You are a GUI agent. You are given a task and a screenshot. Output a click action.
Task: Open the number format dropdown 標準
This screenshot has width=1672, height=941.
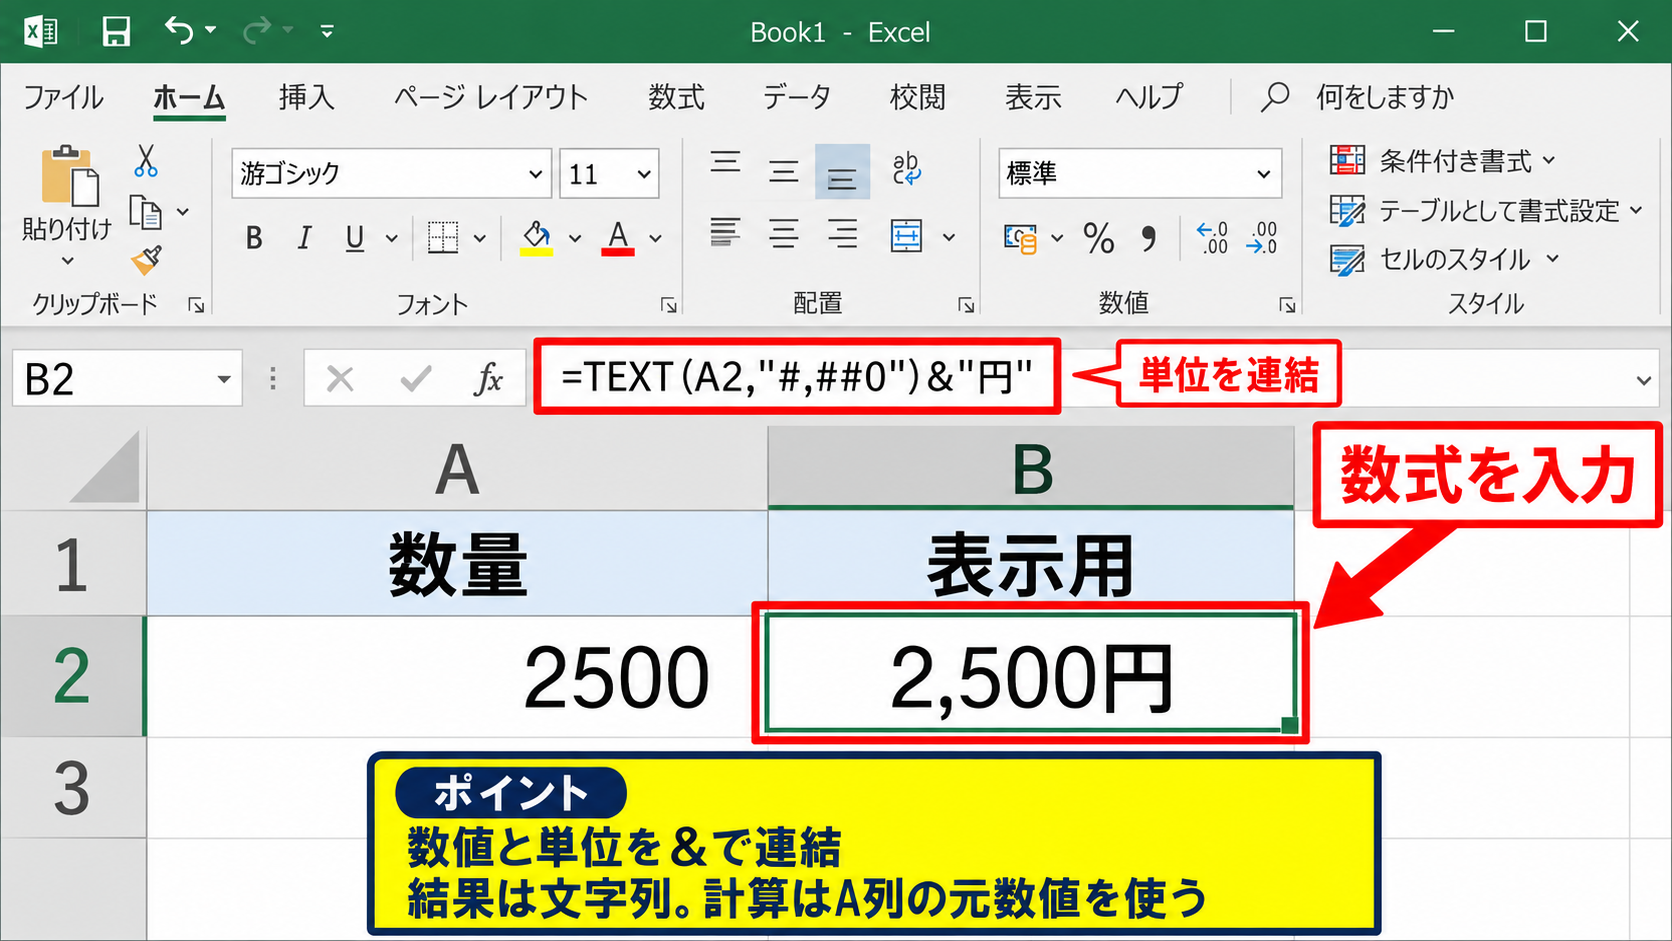[1264, 174]
